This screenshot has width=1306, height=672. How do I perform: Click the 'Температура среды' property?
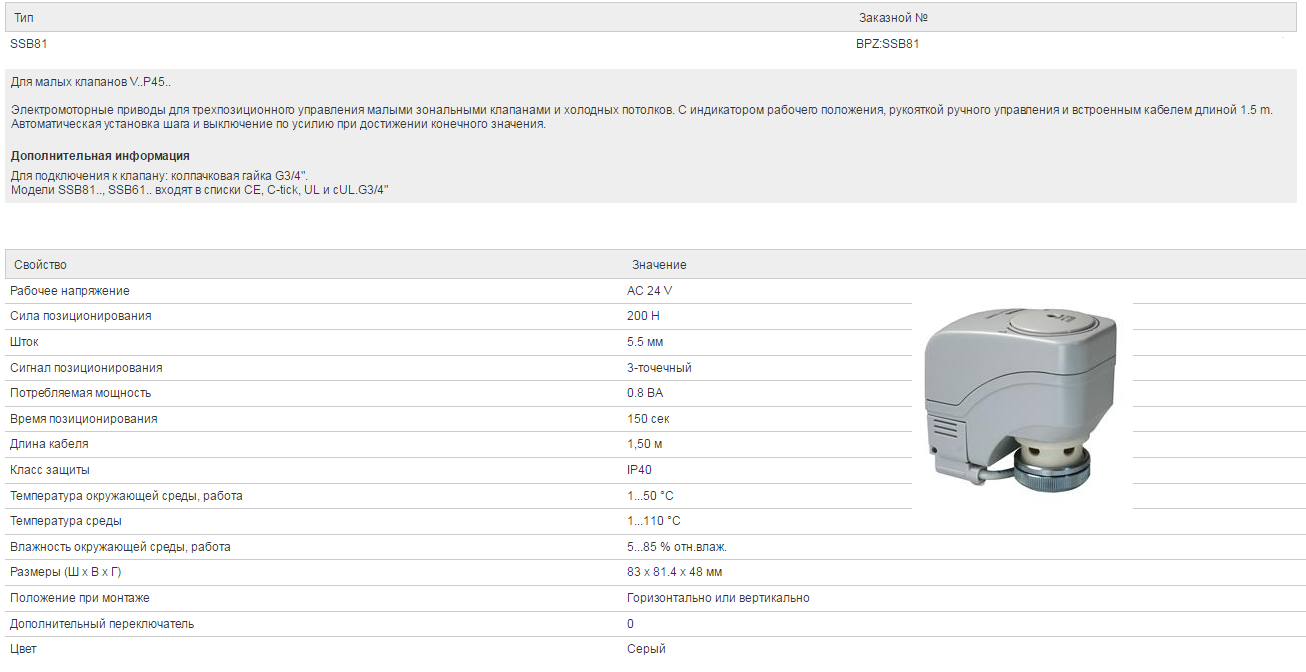(66, 521)
